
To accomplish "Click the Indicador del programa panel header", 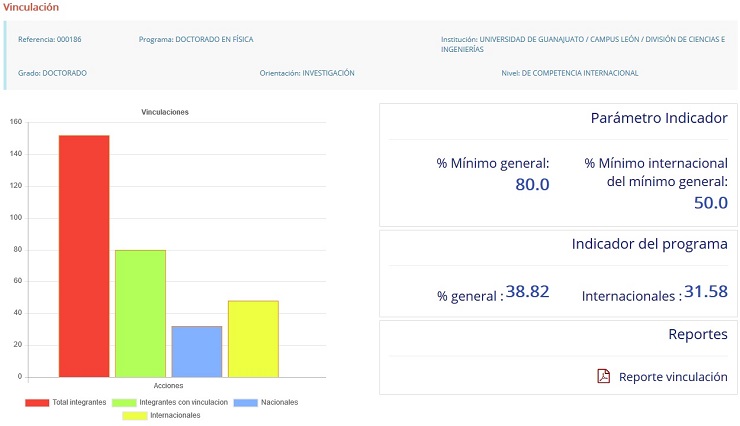I will click(x=649, y=243).
